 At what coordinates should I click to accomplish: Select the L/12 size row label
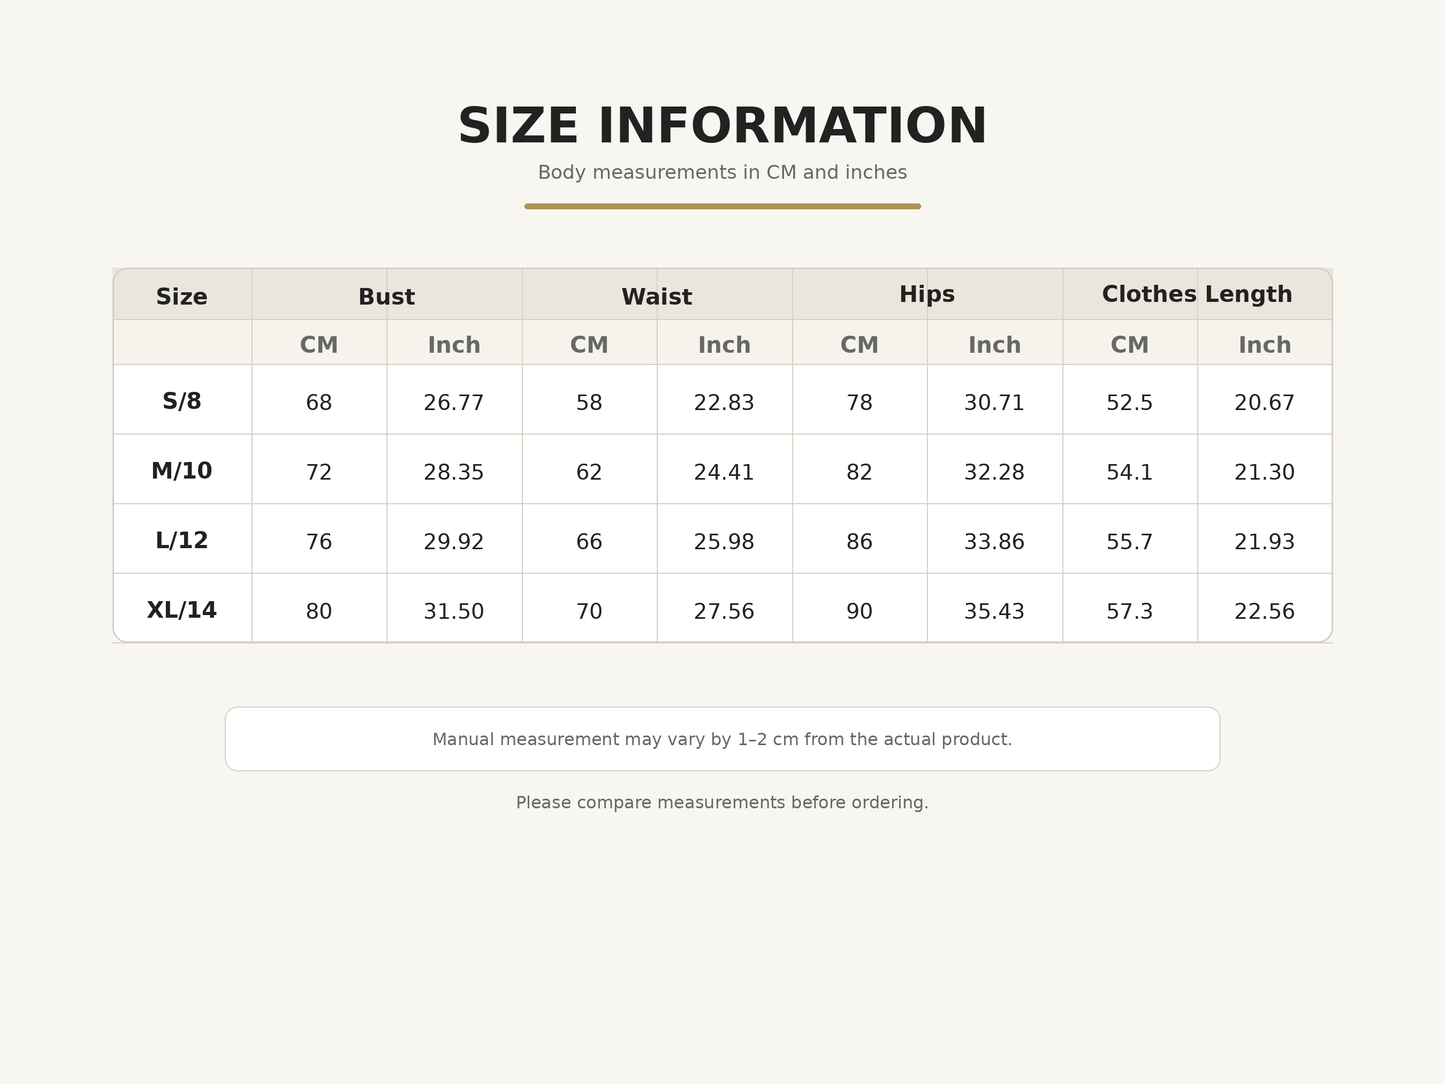pyautogui.click(x=182, y=541)
